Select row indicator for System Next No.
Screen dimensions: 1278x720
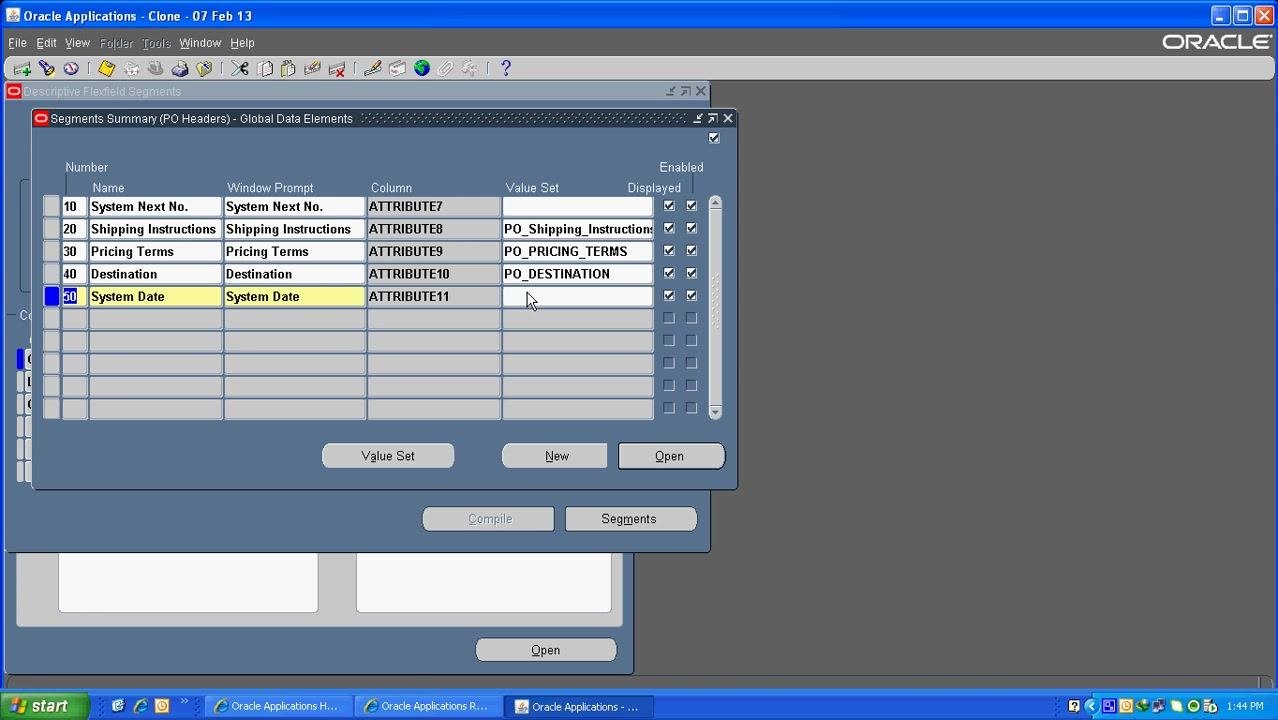coord(51,207)
